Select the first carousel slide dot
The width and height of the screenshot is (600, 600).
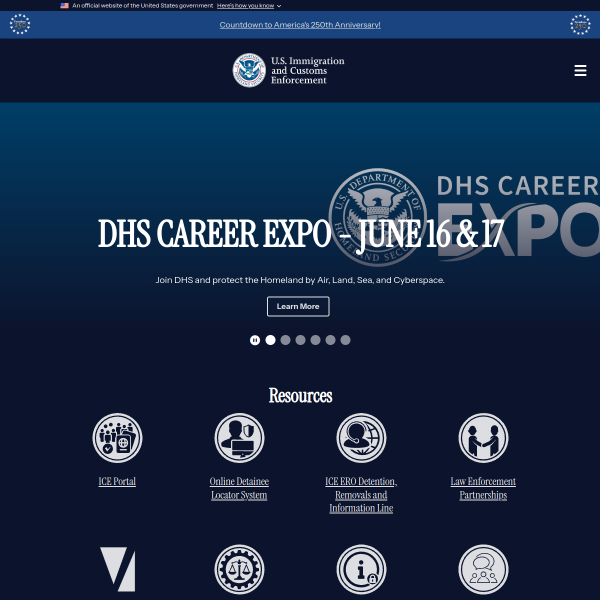pyautogui.click(x=270, y=340)
